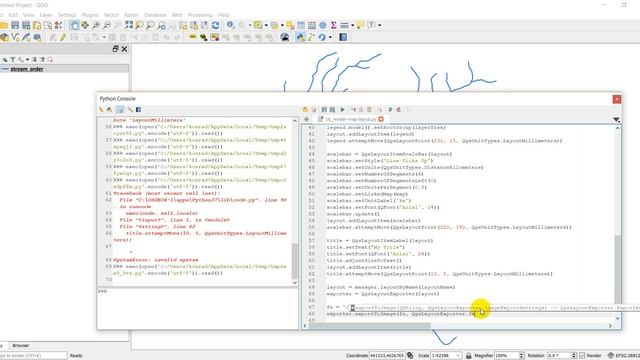The image size is (640, 360).
Task: Select the Pan Map hand tool
Action: point(74,25)
